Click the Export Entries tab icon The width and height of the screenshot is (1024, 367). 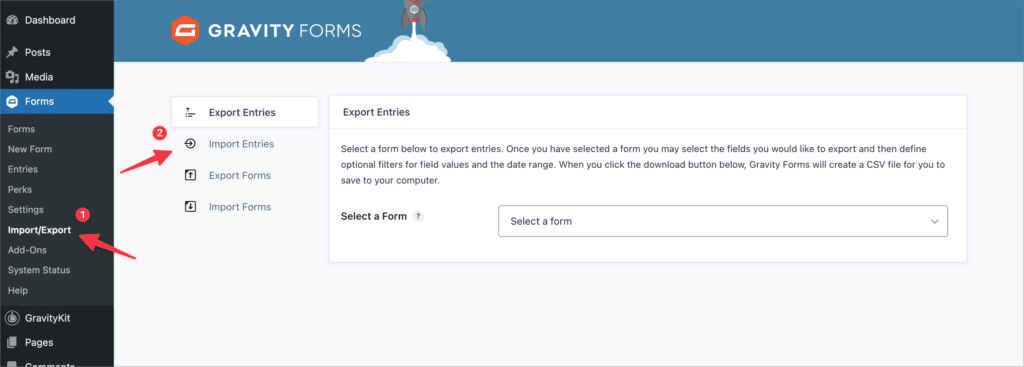[191, 112]
